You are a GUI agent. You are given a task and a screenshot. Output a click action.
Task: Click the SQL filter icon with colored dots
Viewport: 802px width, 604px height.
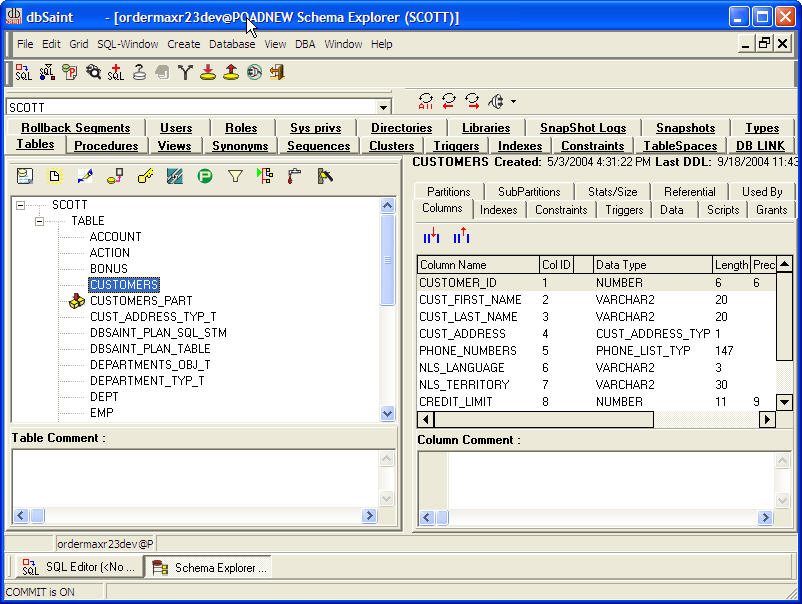point(47,73)
